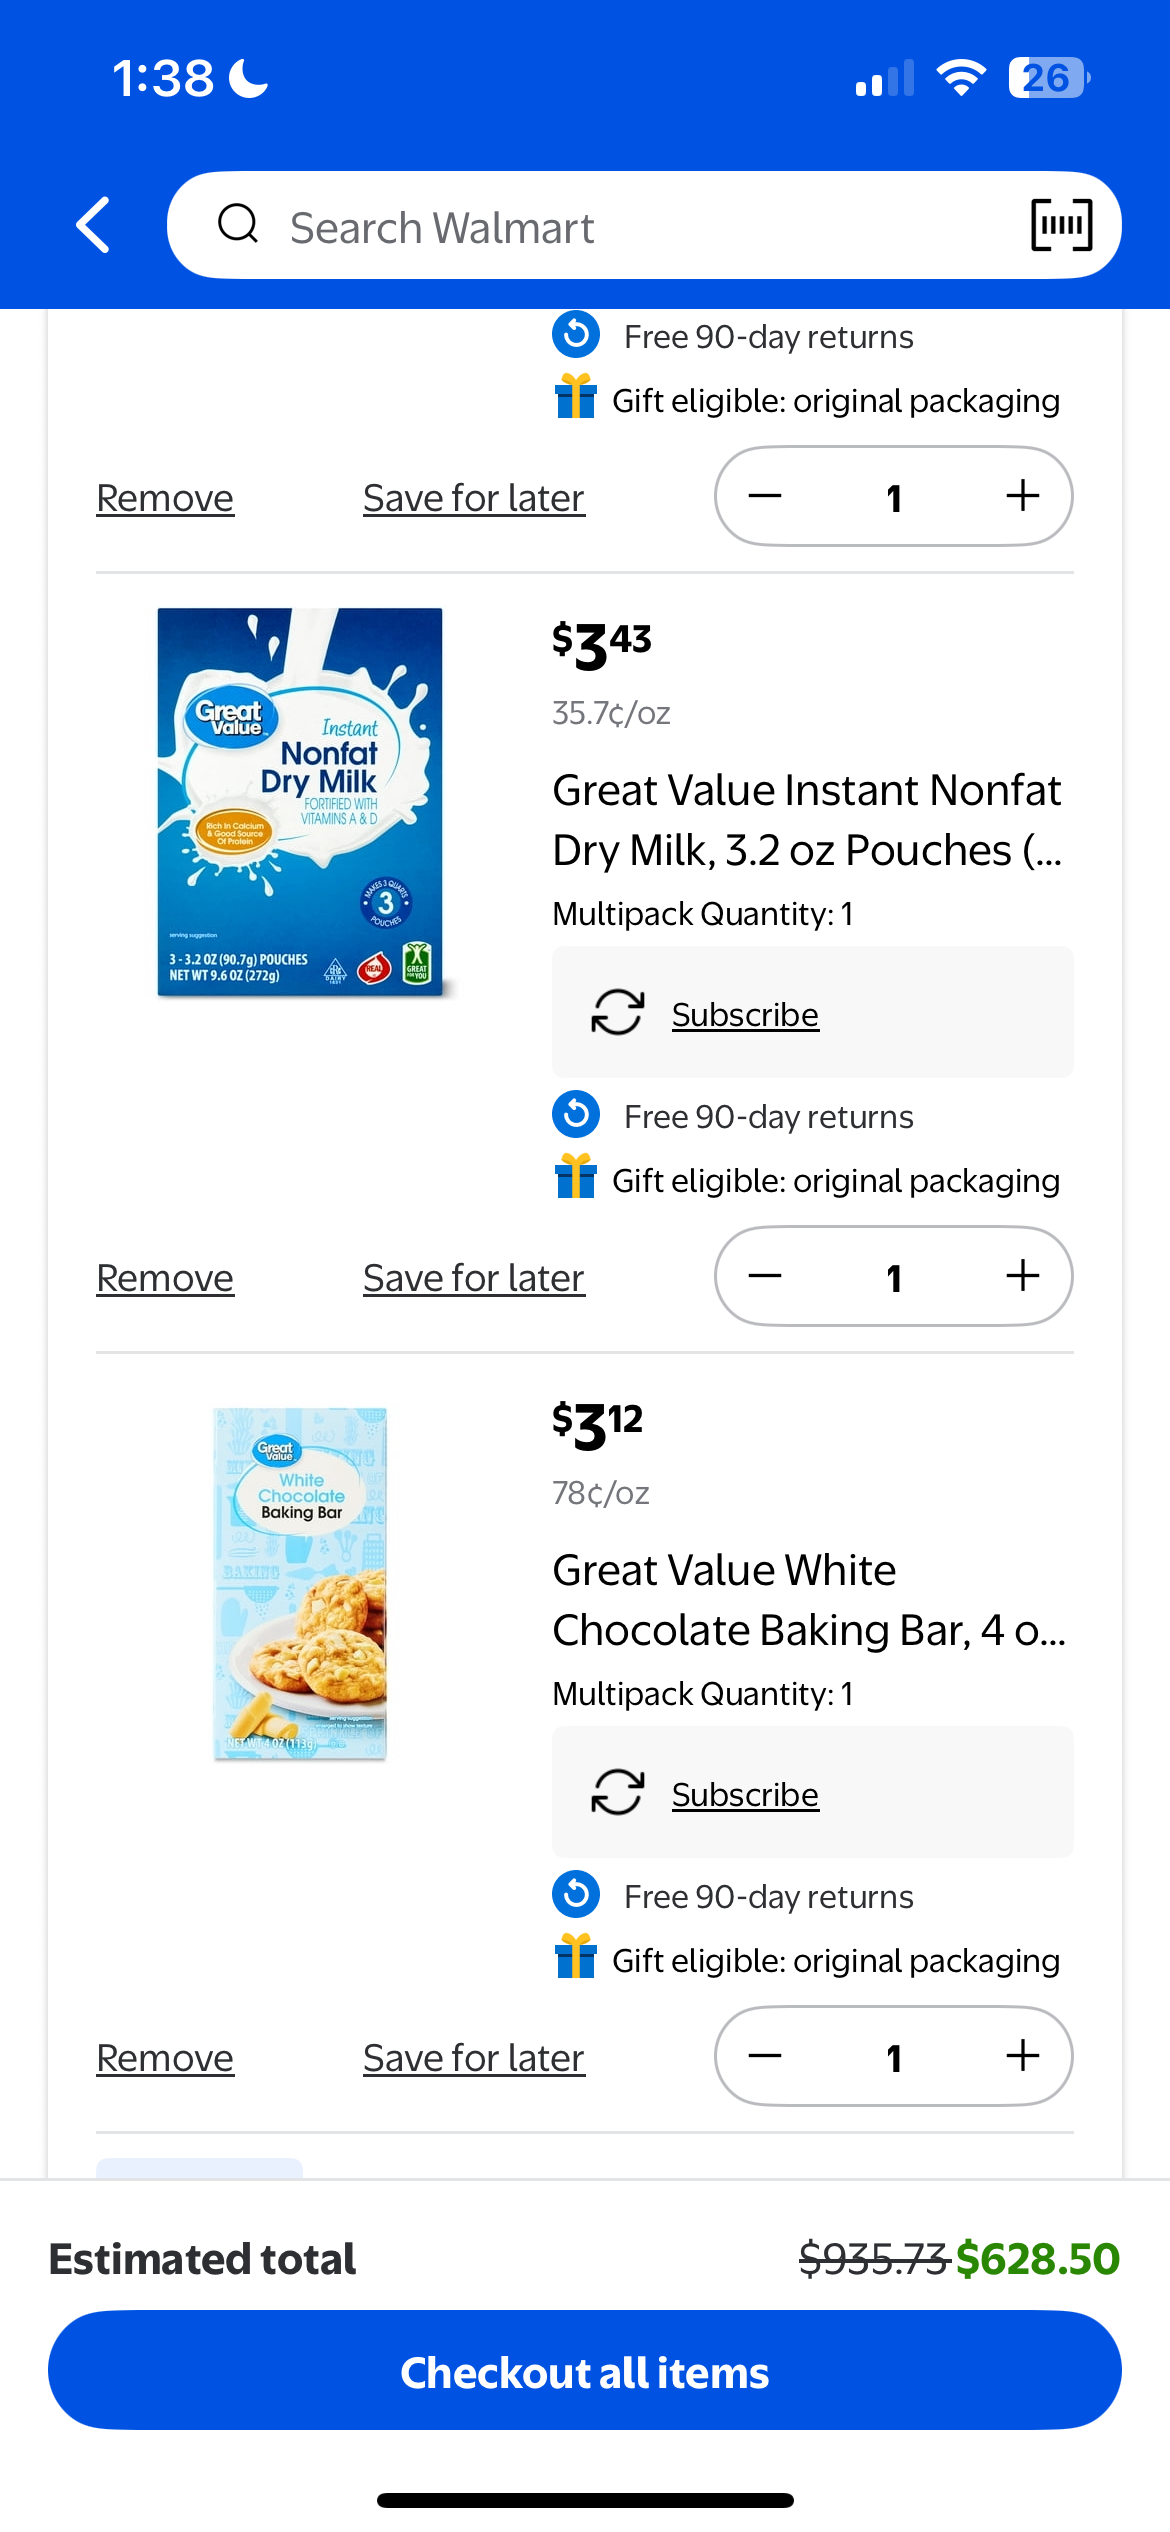
Task: Tap the back arrow icon
Action: pos(94,225)
